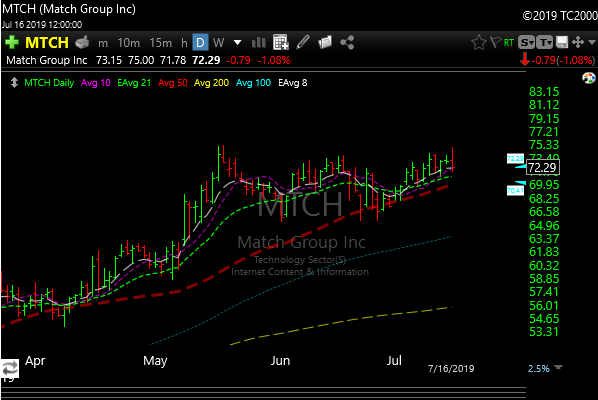Click the four-arrow move window icon

click(578, 42)
